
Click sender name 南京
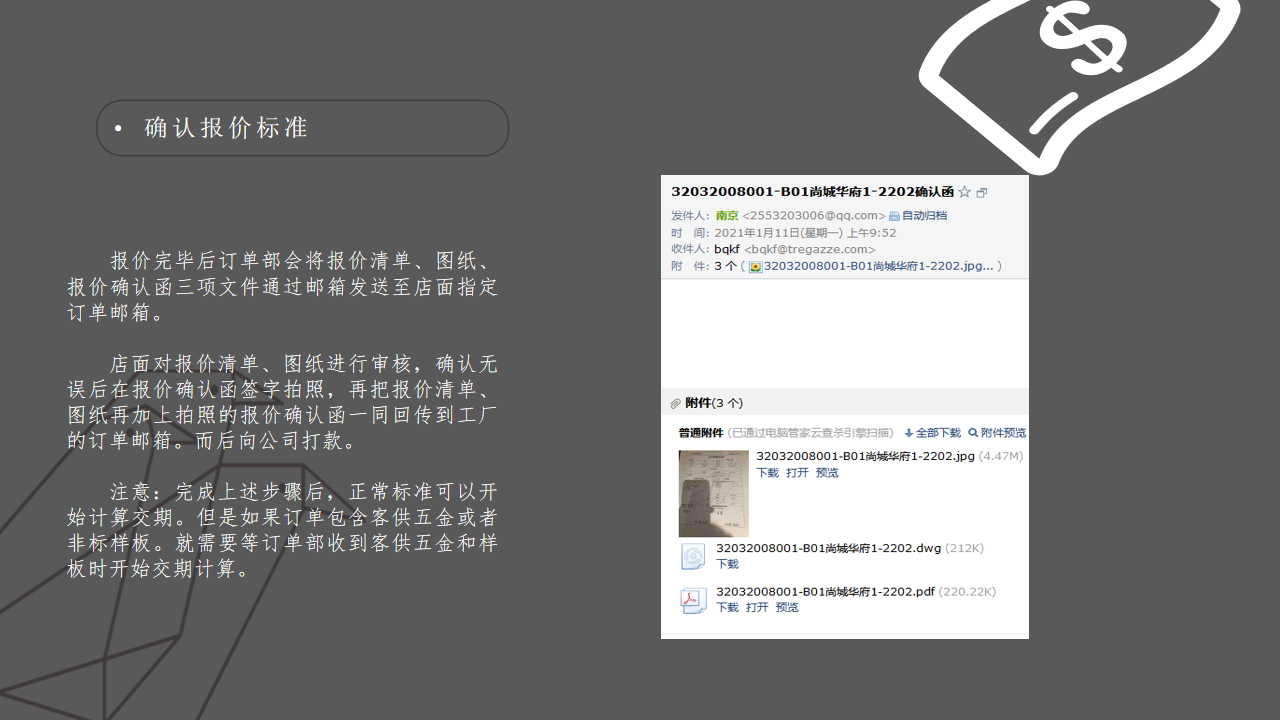tap(727, 215)
